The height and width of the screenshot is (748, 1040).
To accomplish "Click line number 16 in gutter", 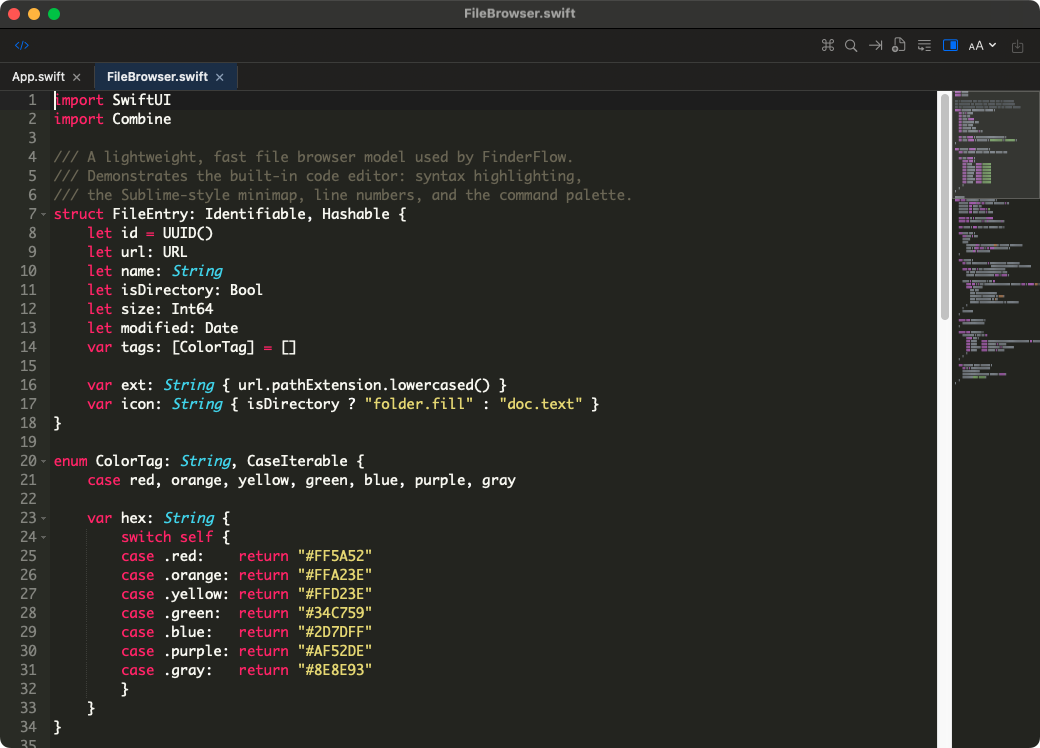I will pyautogui.click(x=29, y=385).
